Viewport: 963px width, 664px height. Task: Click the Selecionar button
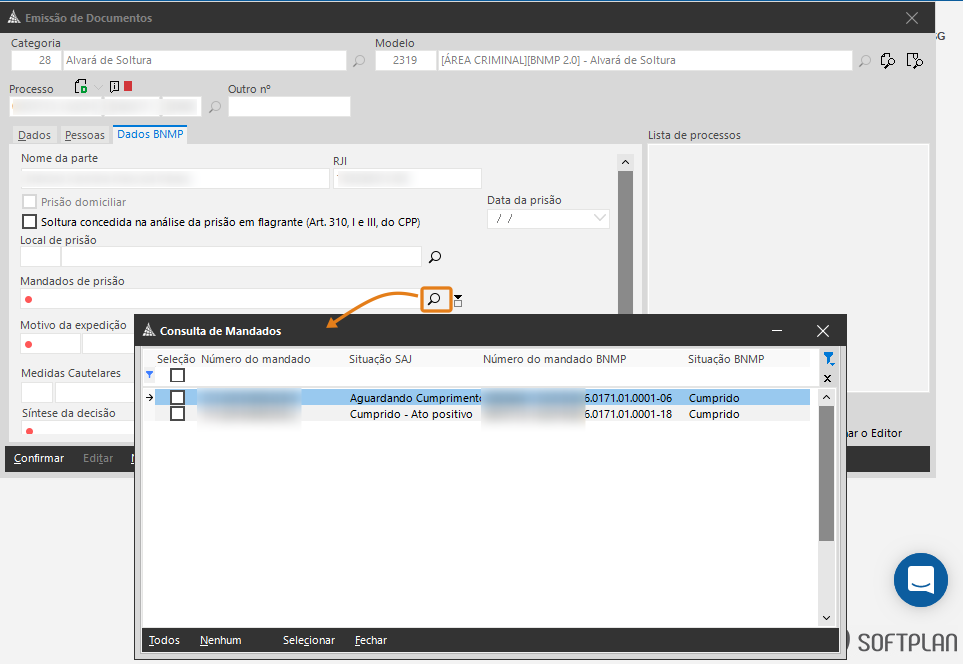308,640
